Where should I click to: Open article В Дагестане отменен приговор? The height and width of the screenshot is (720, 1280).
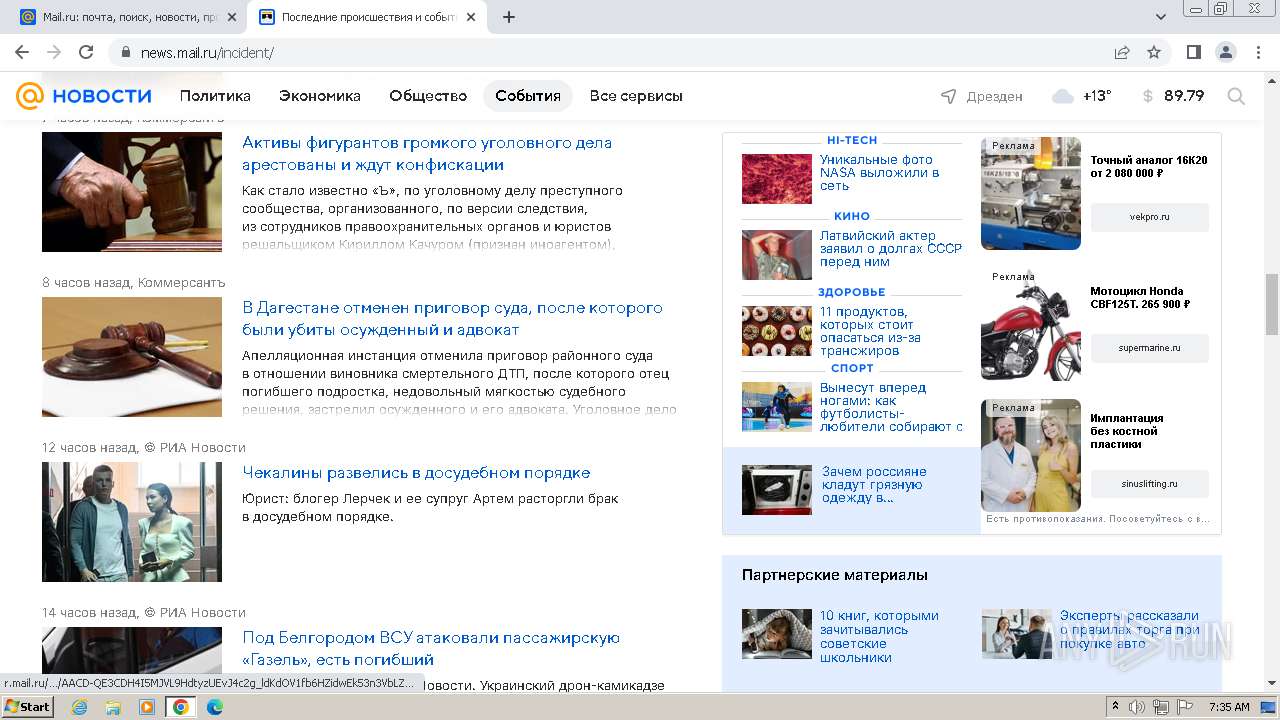tap(452, 319)
